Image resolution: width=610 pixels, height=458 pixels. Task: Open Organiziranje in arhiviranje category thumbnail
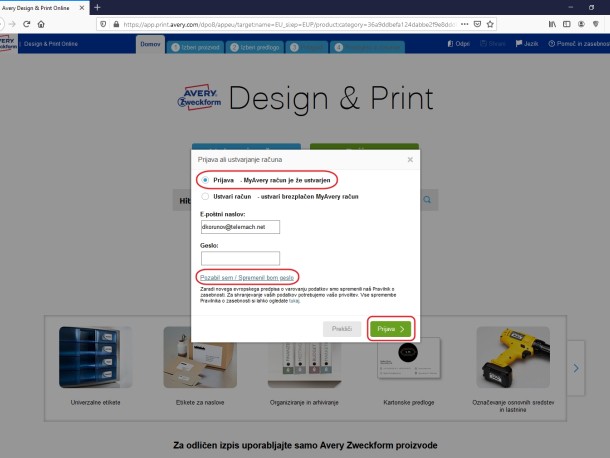(x=304, y=365)
